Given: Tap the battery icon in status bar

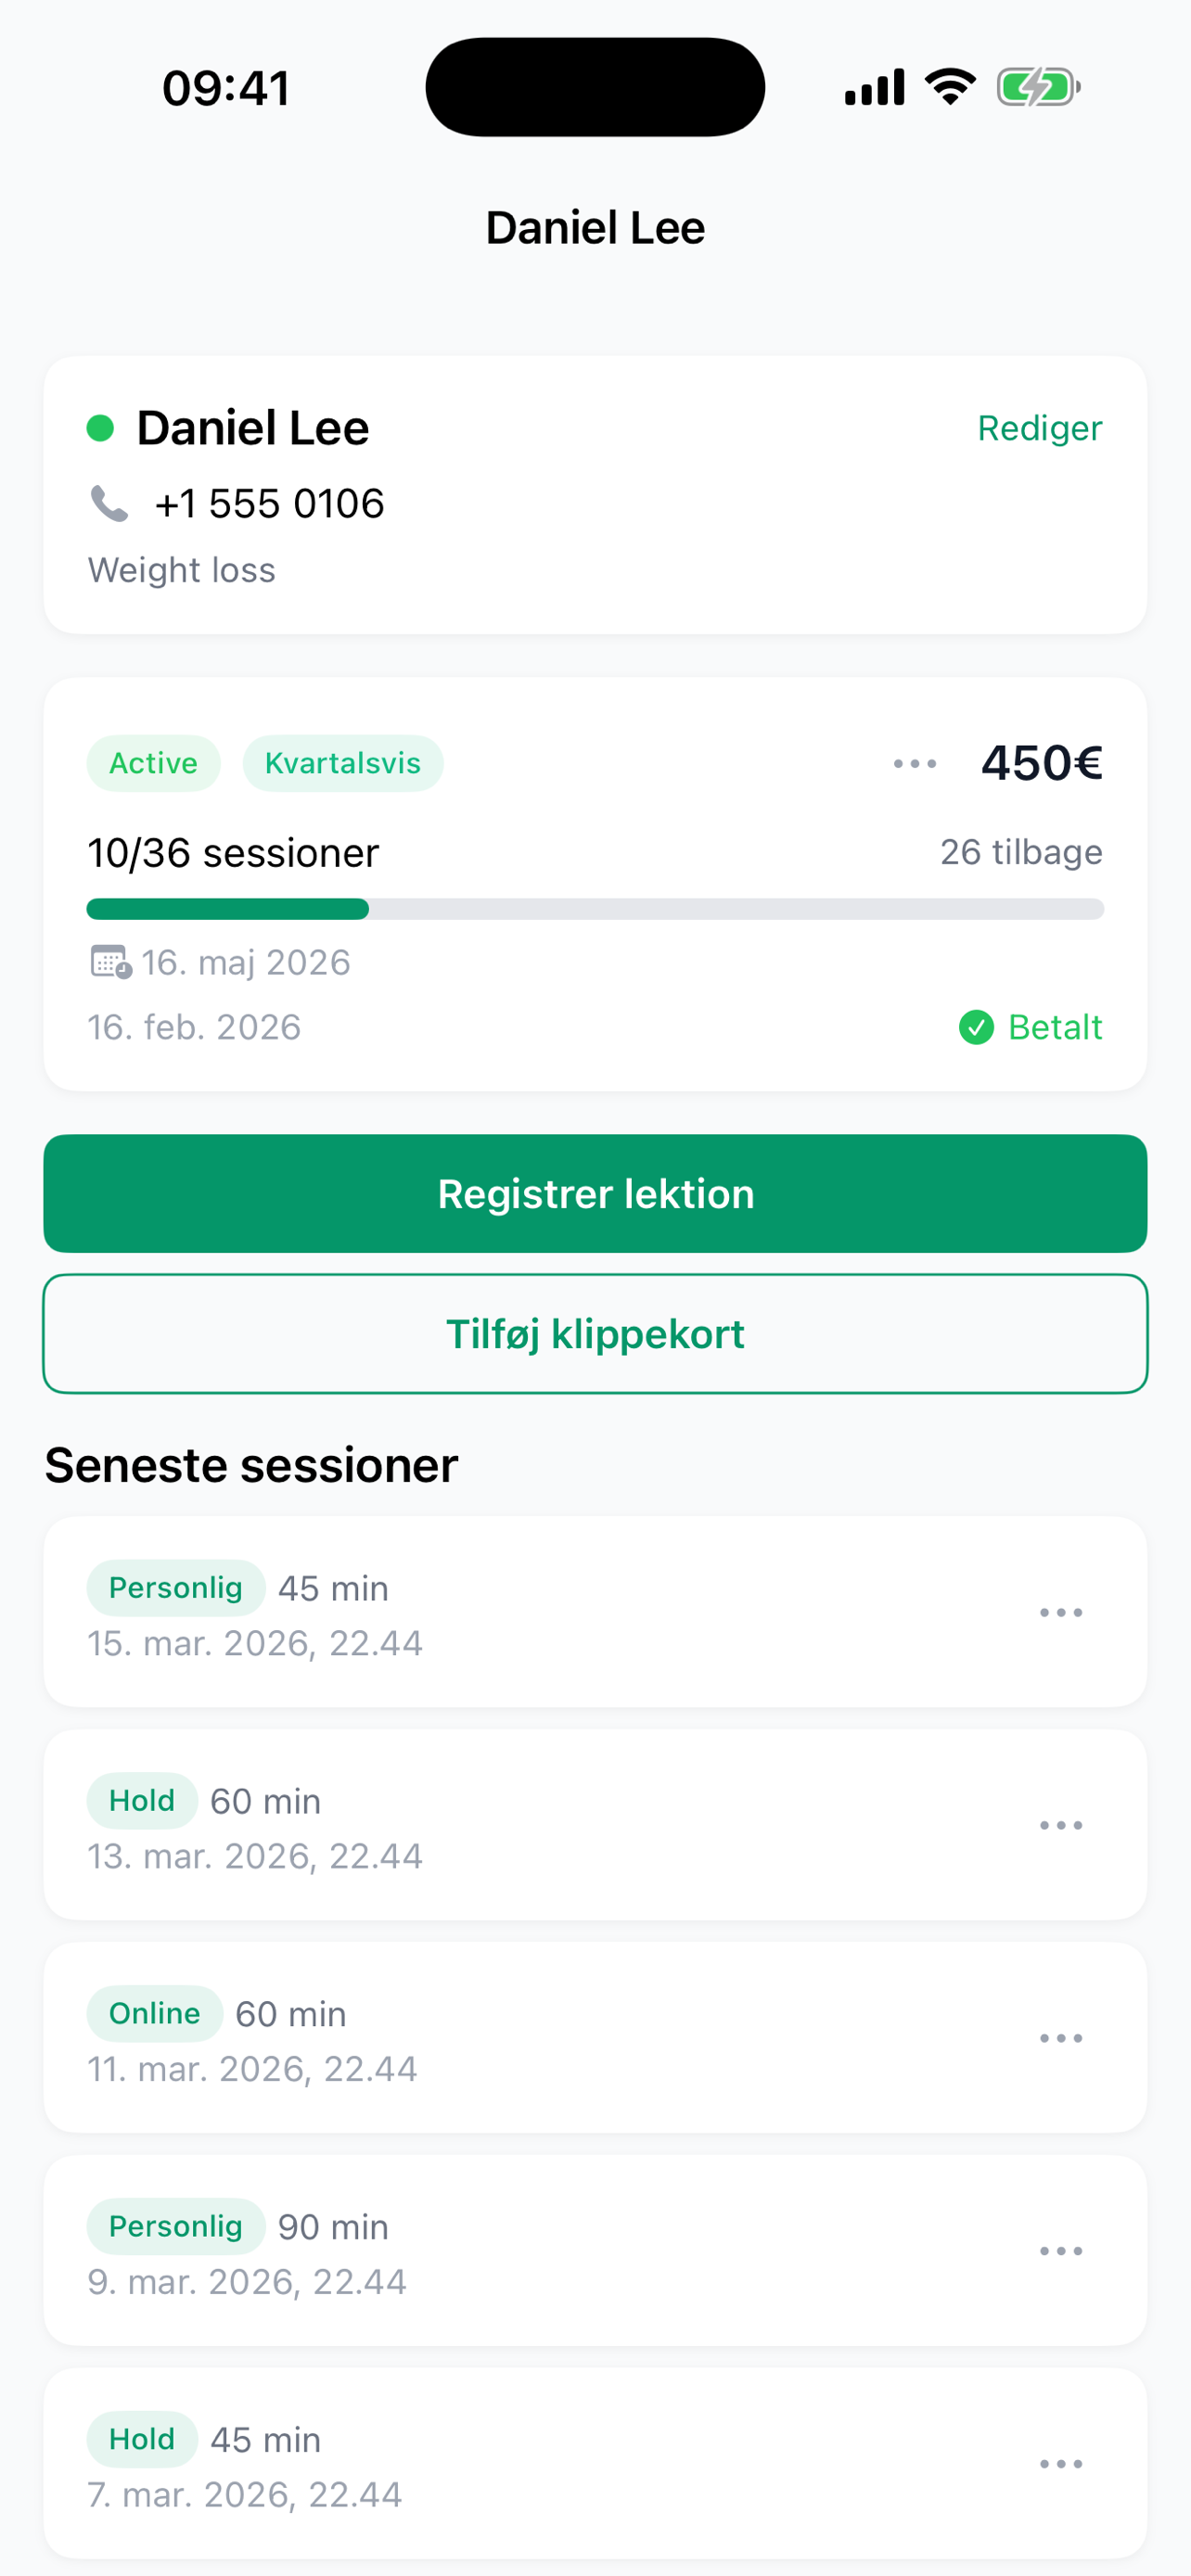Looking at the screenshot, I should pos(1037,87).
